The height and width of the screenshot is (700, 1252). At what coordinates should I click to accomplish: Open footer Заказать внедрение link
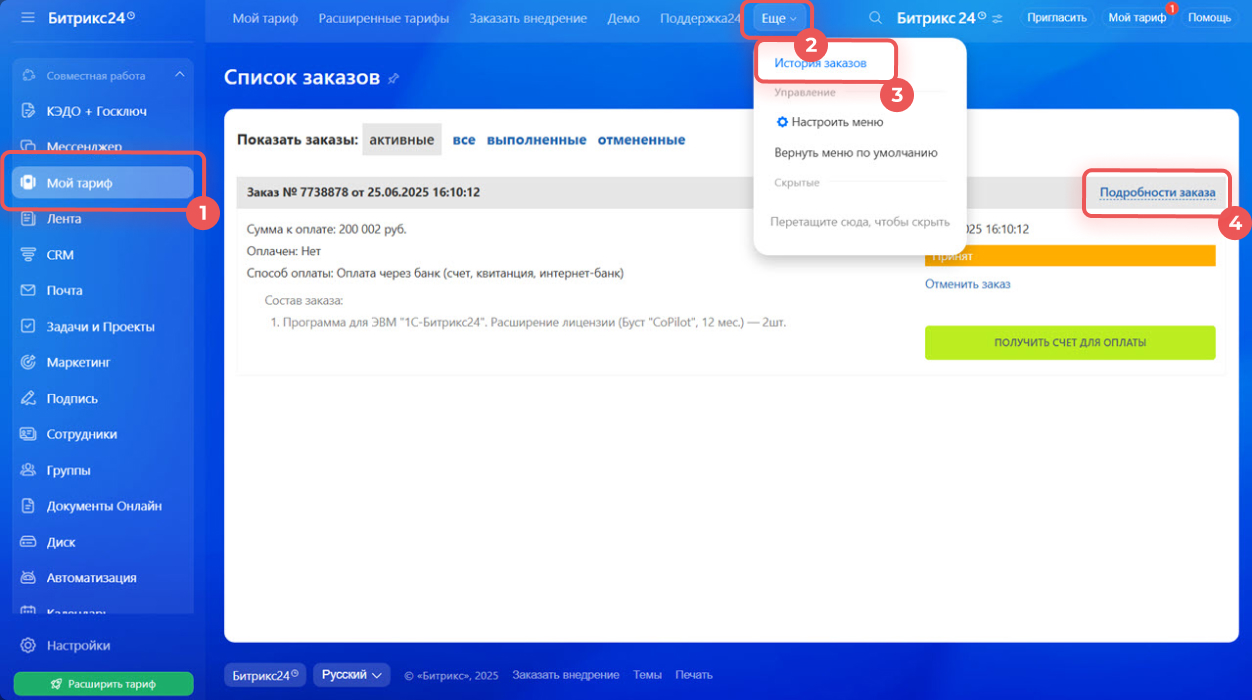coord(565,675)
